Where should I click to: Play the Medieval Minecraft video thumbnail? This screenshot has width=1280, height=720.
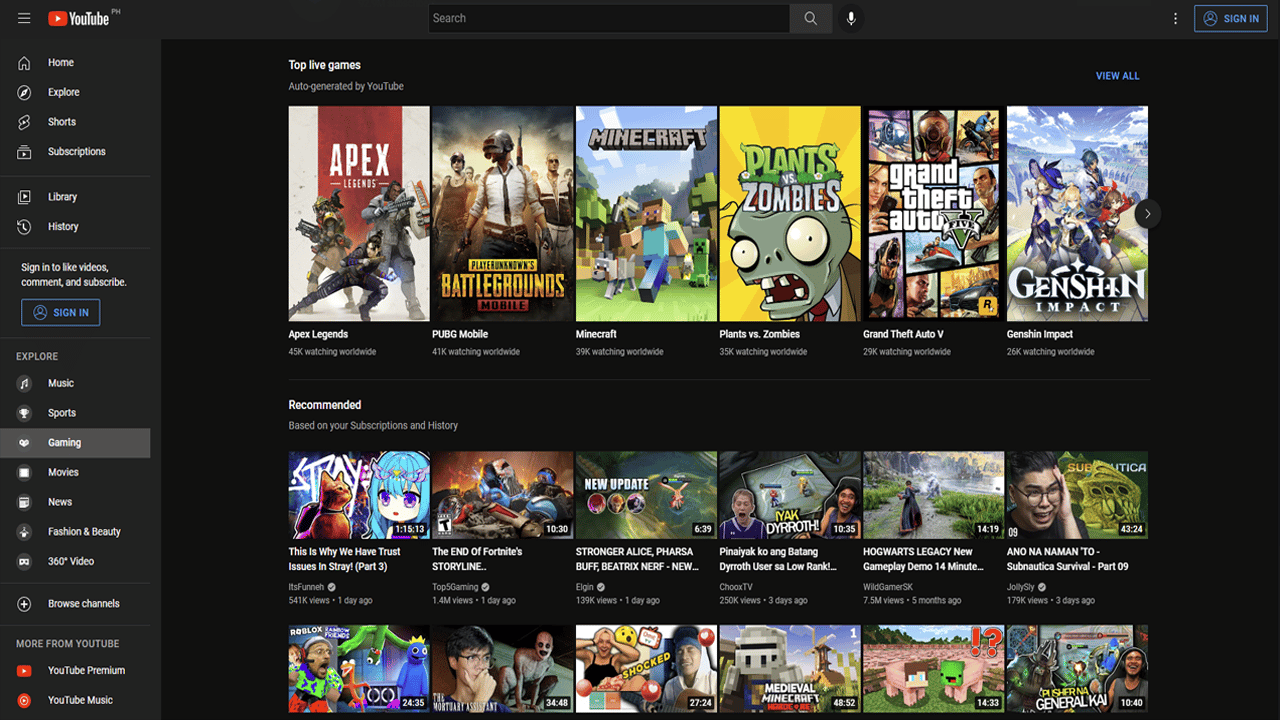pyautogui.click(x=790, y=669)
